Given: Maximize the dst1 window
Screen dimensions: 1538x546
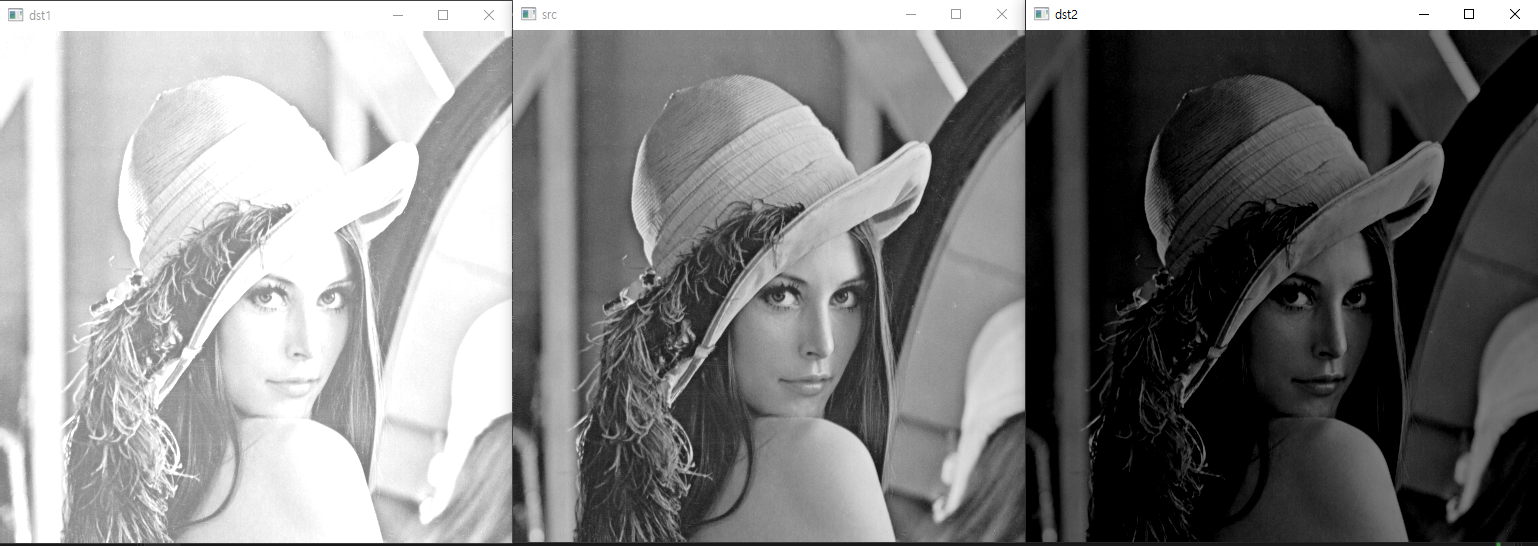Looking at the screenshot, I should click(x=443, y=15).
